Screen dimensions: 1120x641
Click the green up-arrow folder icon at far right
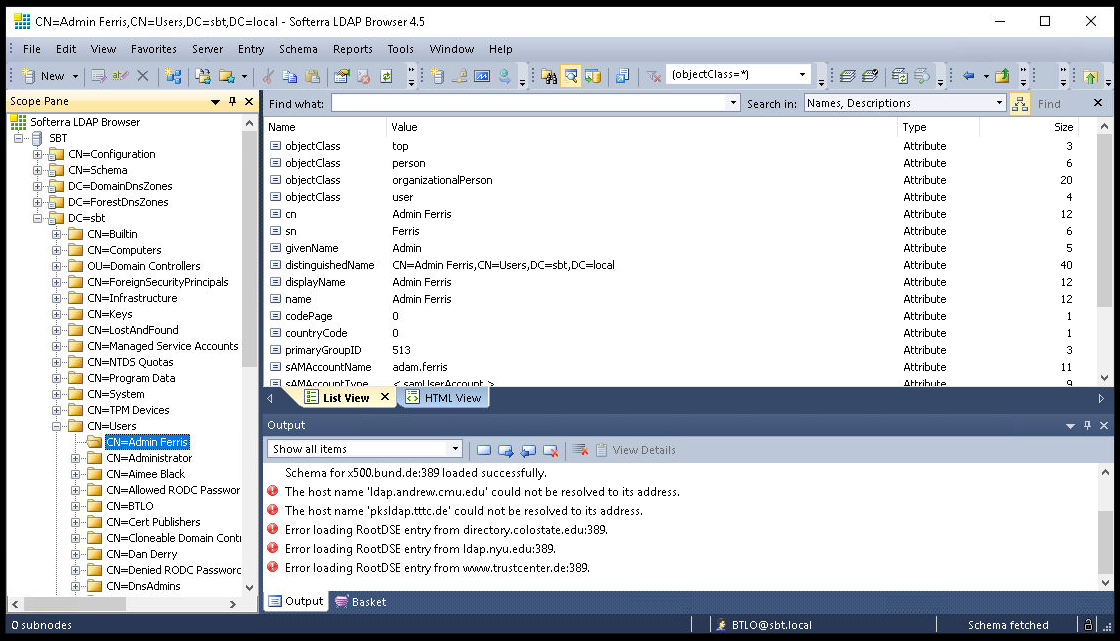pos(1090,76)
